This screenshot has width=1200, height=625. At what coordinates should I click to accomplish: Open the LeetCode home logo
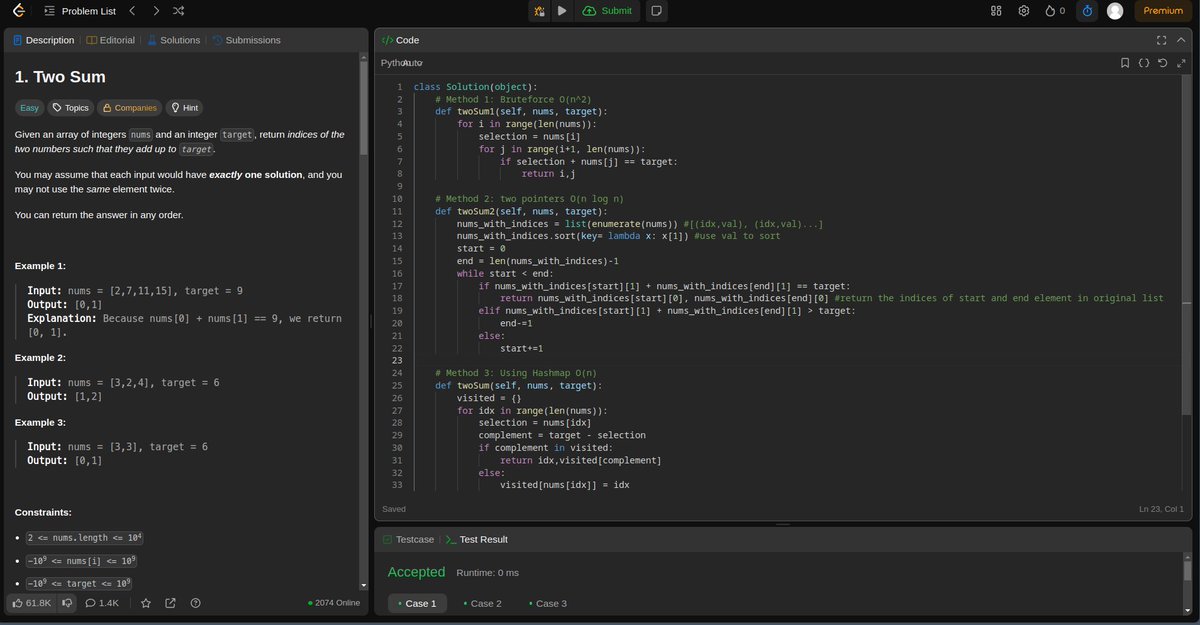click(19, 11)
